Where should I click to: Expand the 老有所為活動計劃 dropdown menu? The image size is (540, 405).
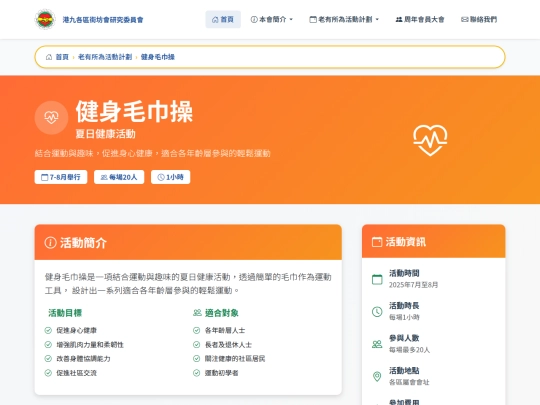[x=344, y=19]
